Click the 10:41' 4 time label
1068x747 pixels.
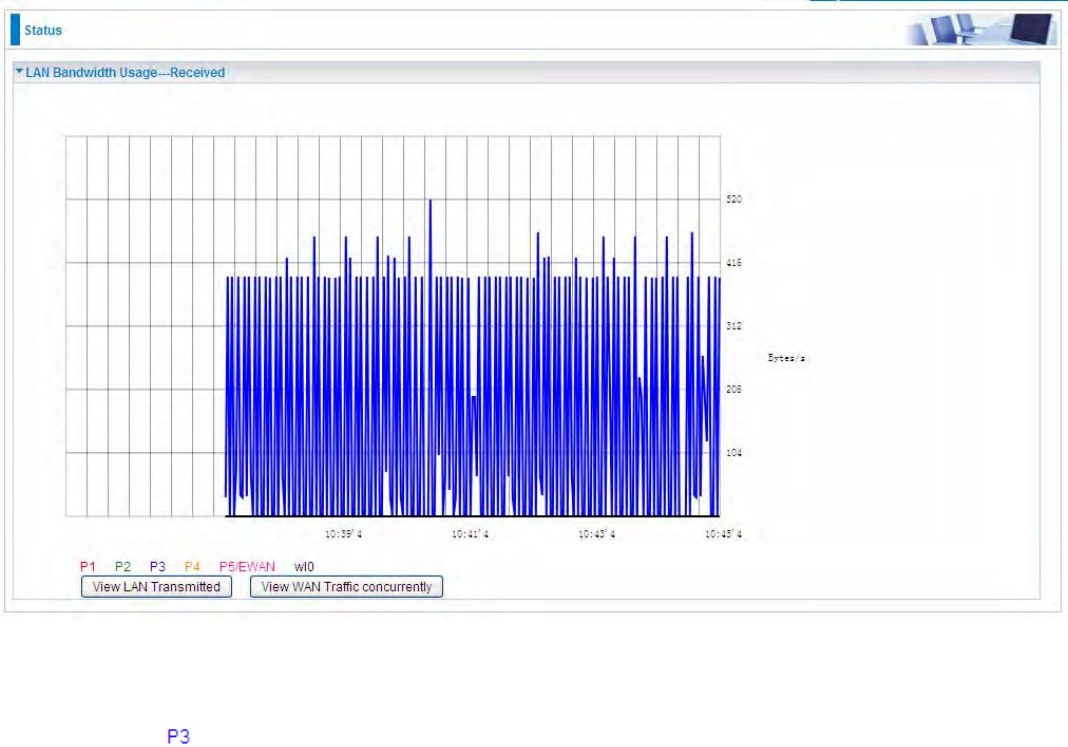click(x=470, y=534)
